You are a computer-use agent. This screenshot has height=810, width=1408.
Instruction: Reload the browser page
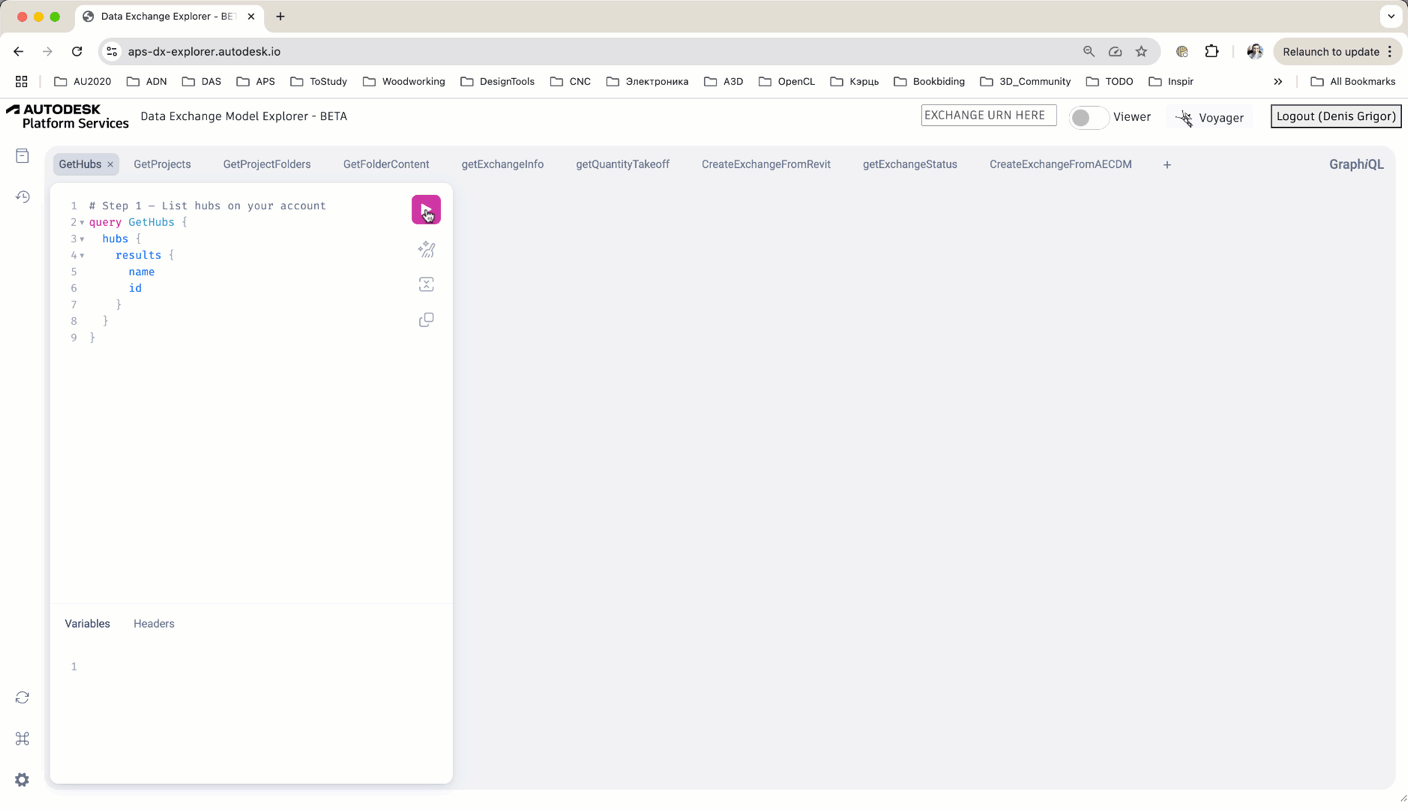(x=77, y=51)
